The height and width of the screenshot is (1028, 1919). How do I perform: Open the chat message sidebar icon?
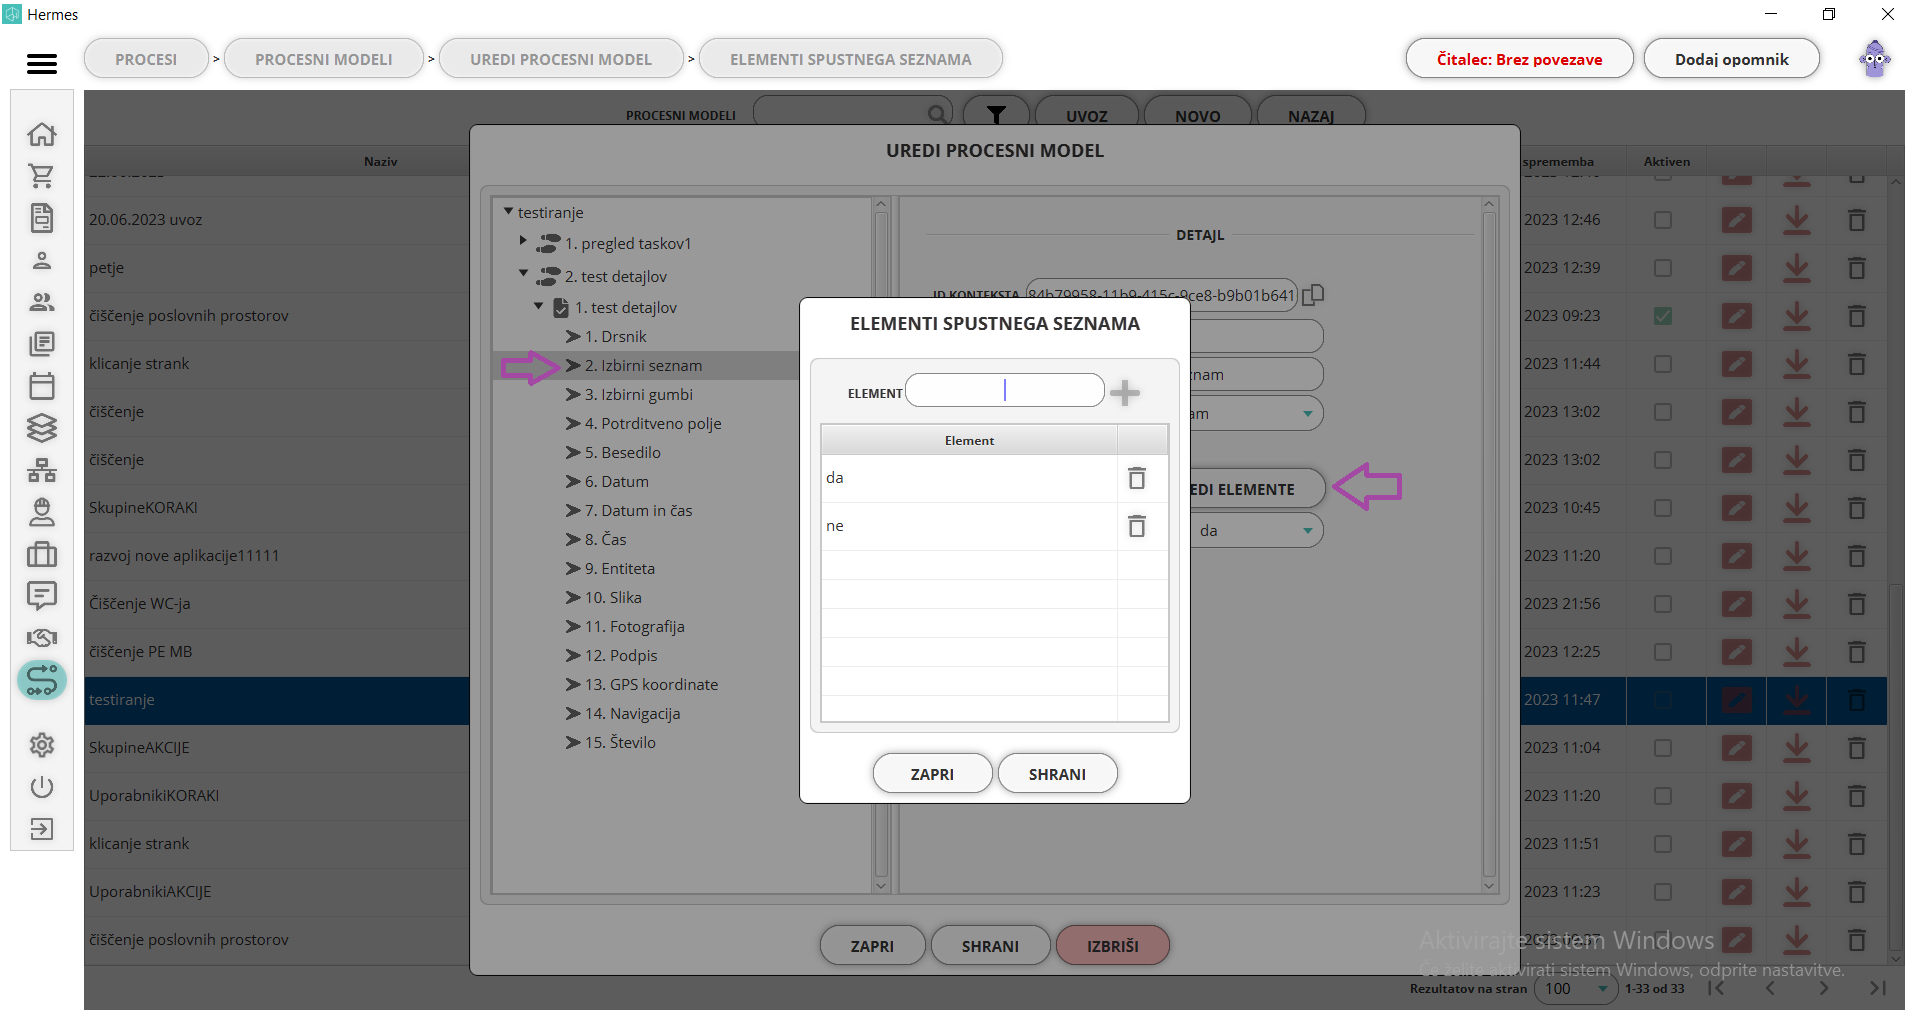click(42, 596)
